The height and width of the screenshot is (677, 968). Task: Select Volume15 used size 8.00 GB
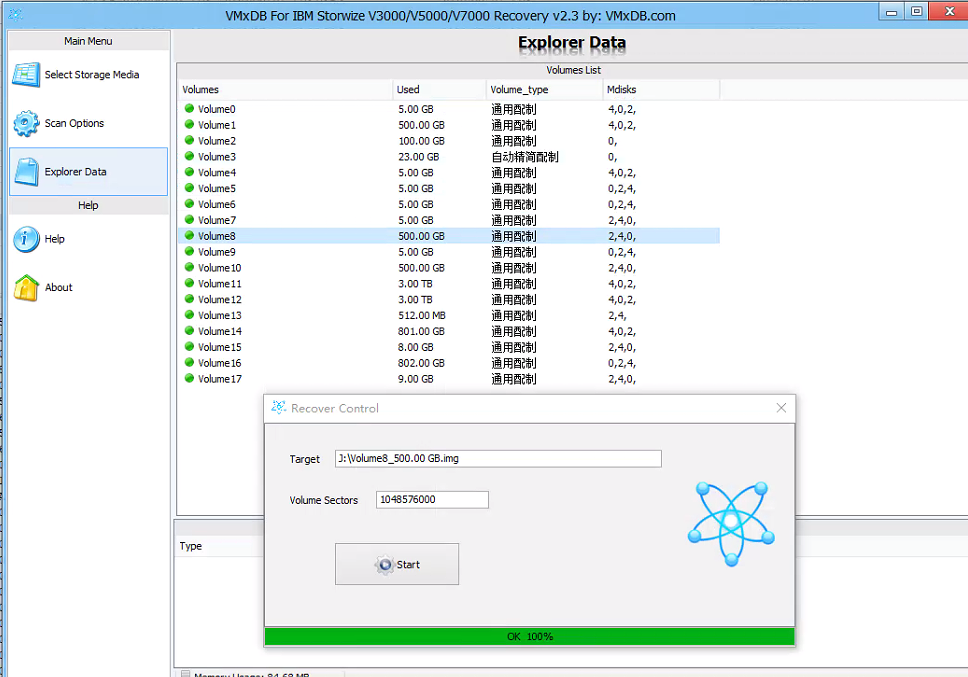pos(416,347)
